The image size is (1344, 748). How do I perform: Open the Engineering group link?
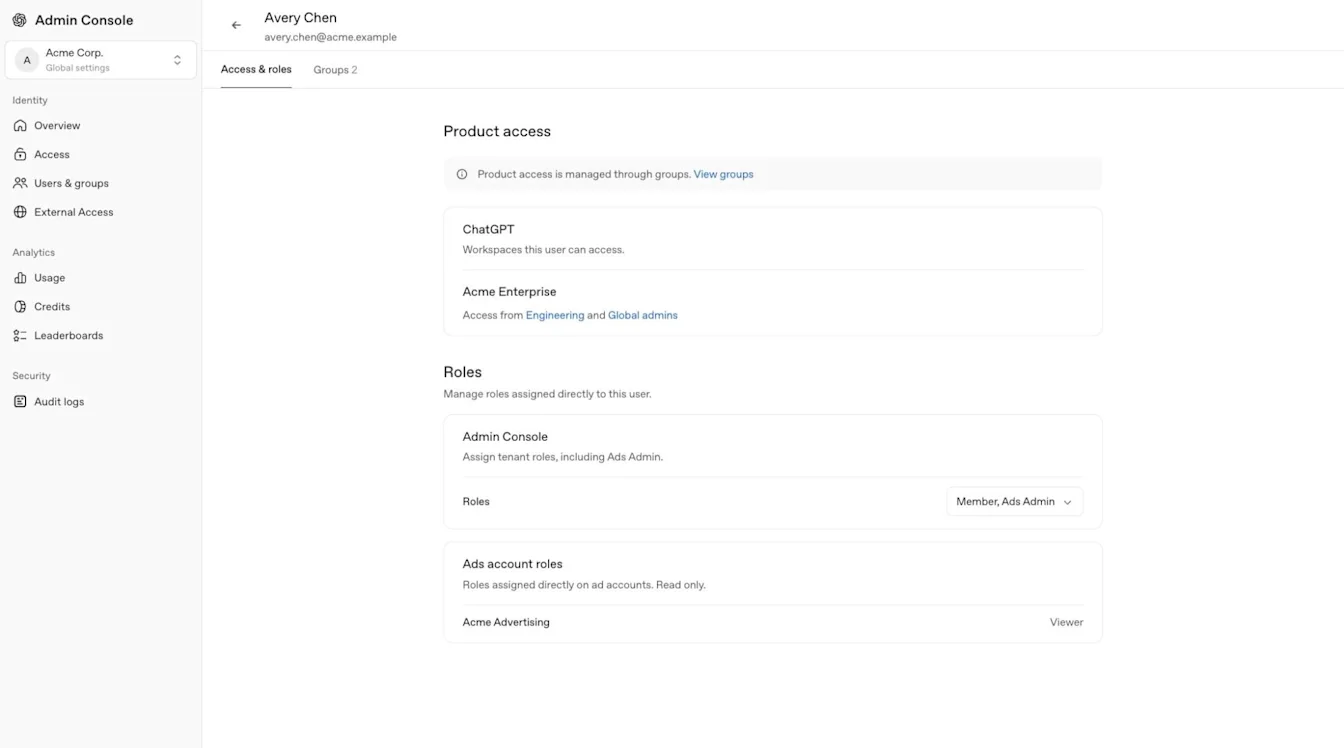point(555,315)
